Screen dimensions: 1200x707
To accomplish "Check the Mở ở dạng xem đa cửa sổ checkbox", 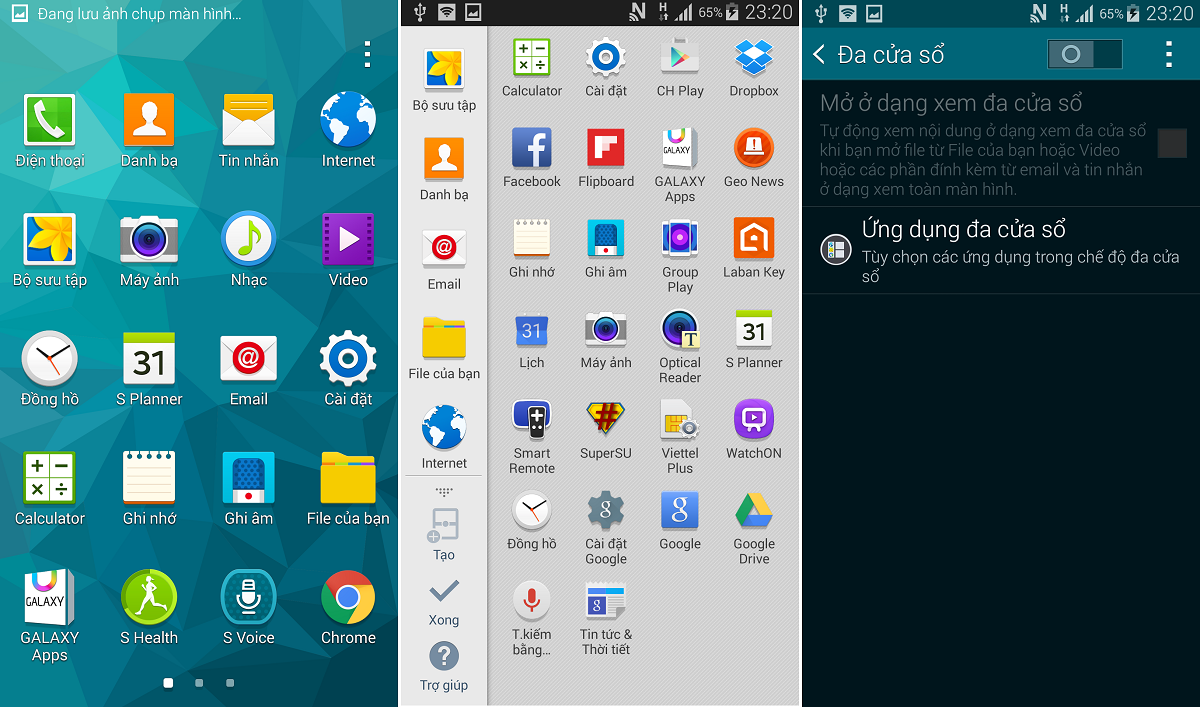I will point(1172,143).
